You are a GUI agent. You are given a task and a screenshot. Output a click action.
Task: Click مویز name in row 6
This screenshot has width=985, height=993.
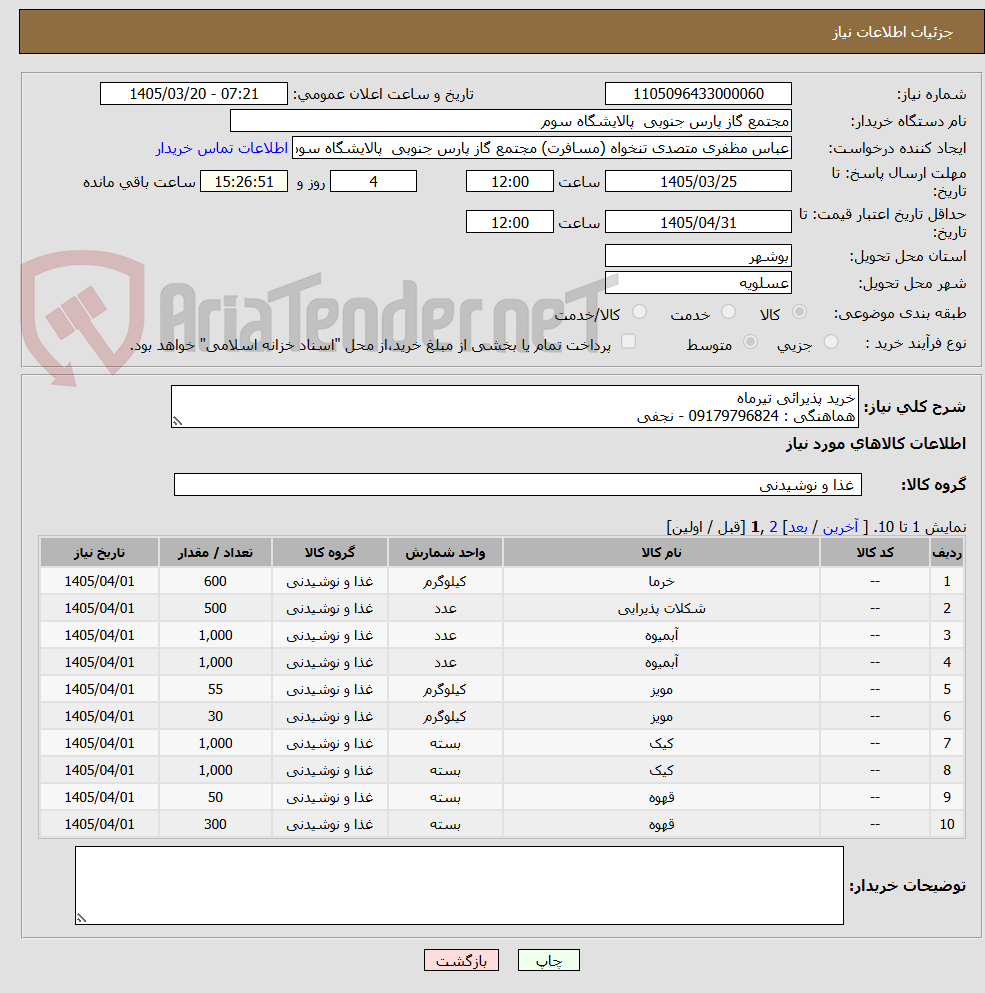pyautogui.click(x=661, y=716)
